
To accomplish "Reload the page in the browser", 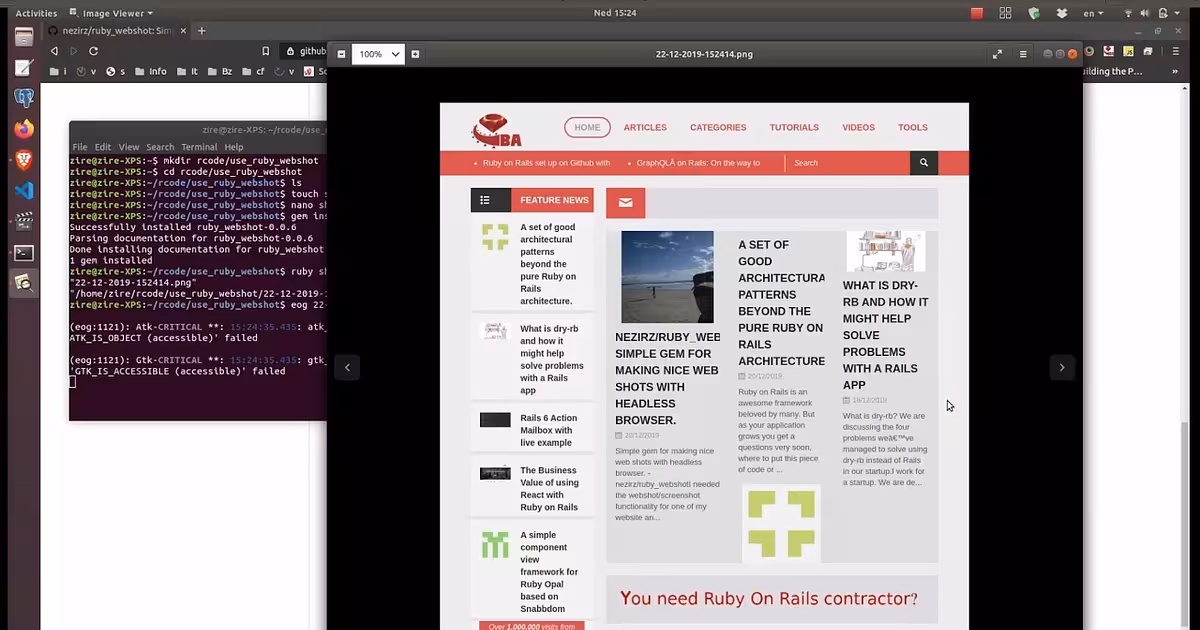I will point(93,51).
